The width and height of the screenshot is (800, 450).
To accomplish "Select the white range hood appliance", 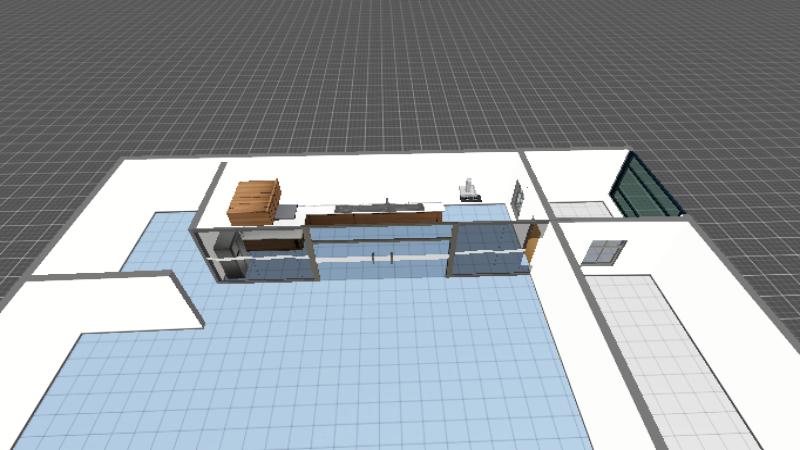I will click(x=468, y=189).
